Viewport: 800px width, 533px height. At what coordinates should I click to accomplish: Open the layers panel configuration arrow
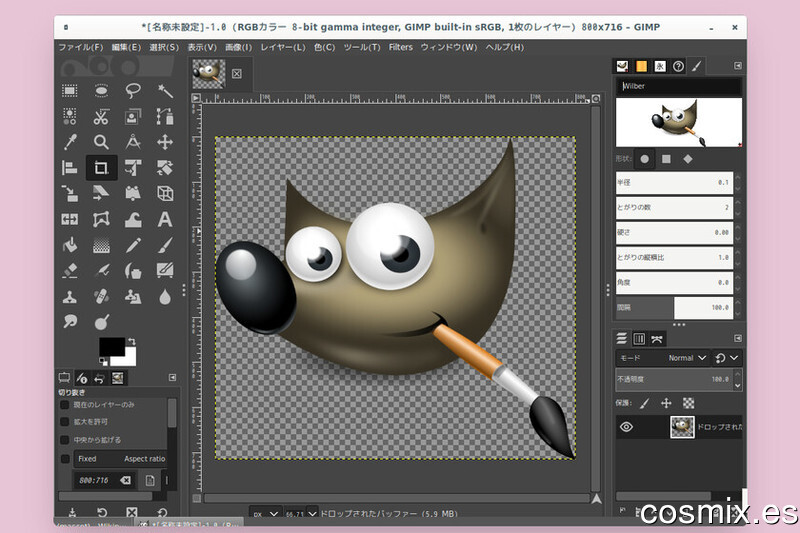point(738,338)
